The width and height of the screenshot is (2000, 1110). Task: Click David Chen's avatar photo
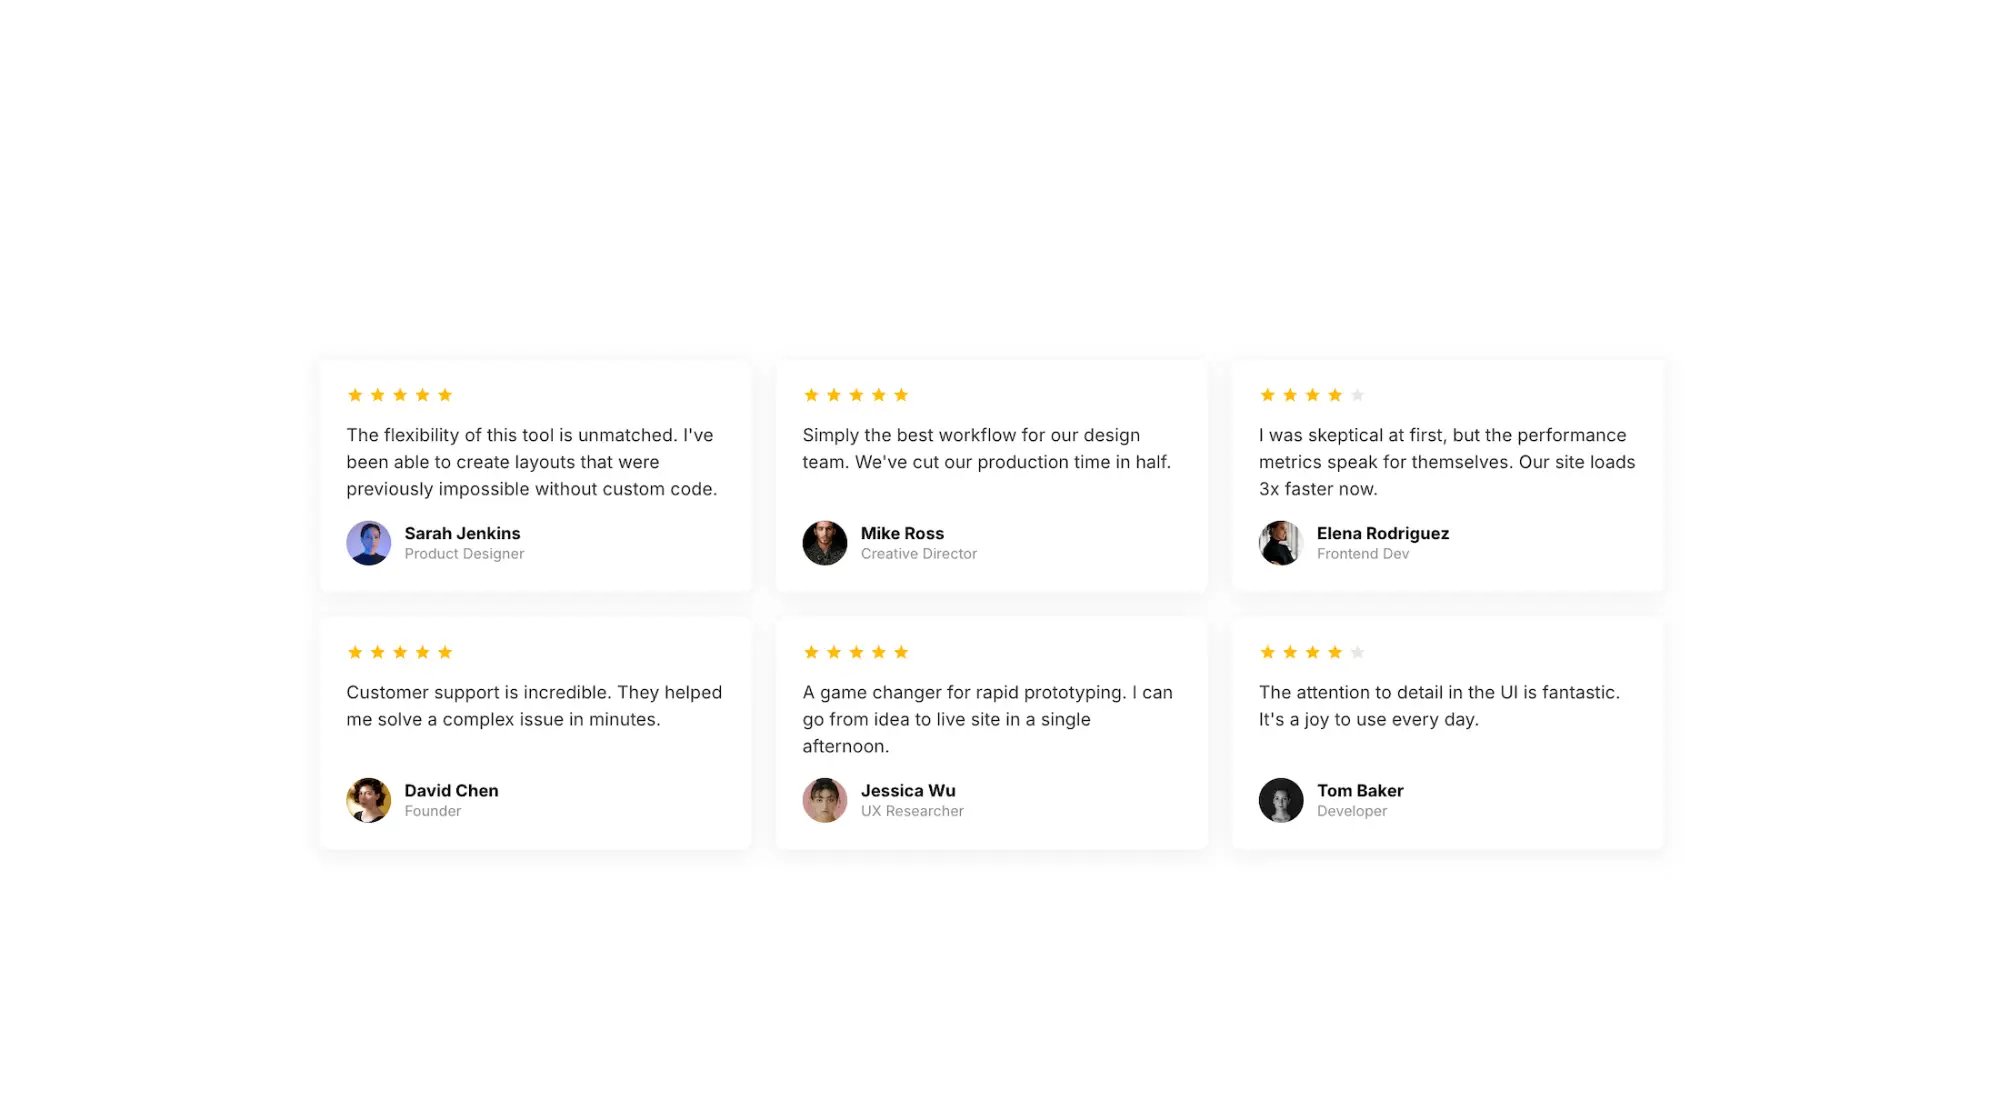[368, 800]
